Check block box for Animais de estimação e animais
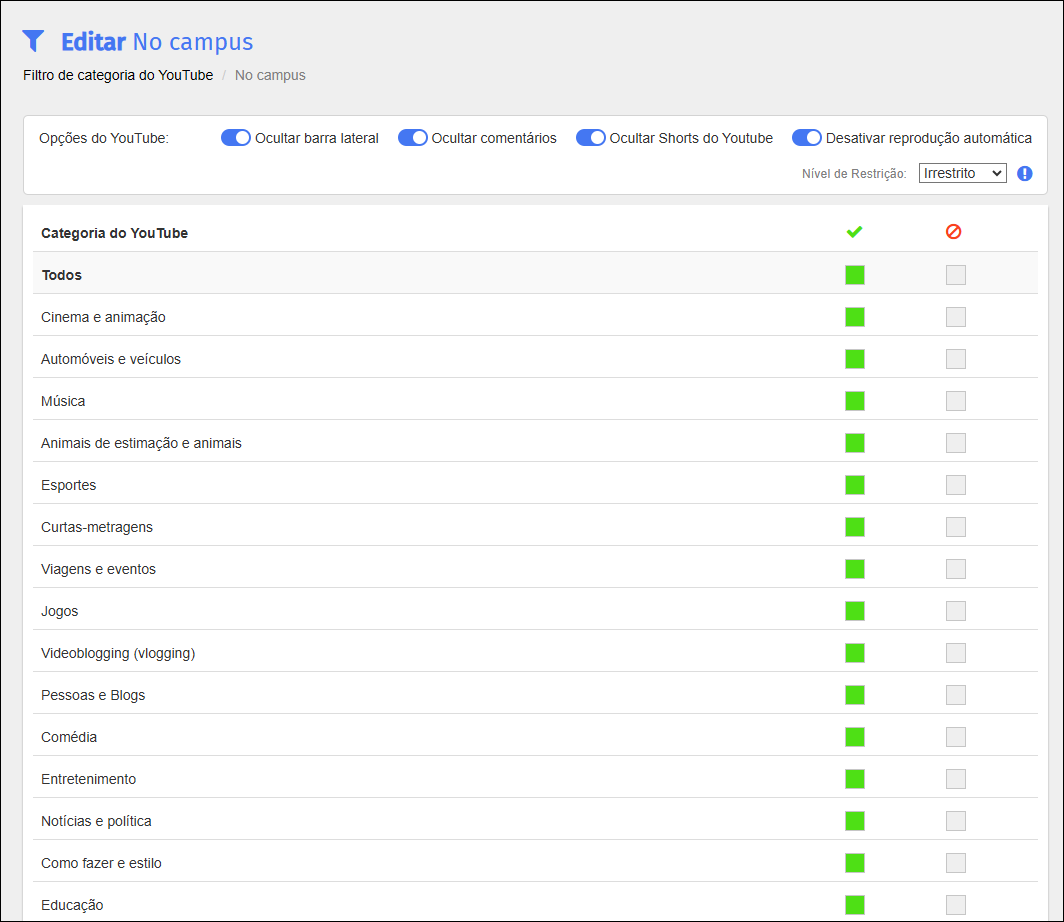Viewport: 1064px width, 922px height. [x=955, y=443]
